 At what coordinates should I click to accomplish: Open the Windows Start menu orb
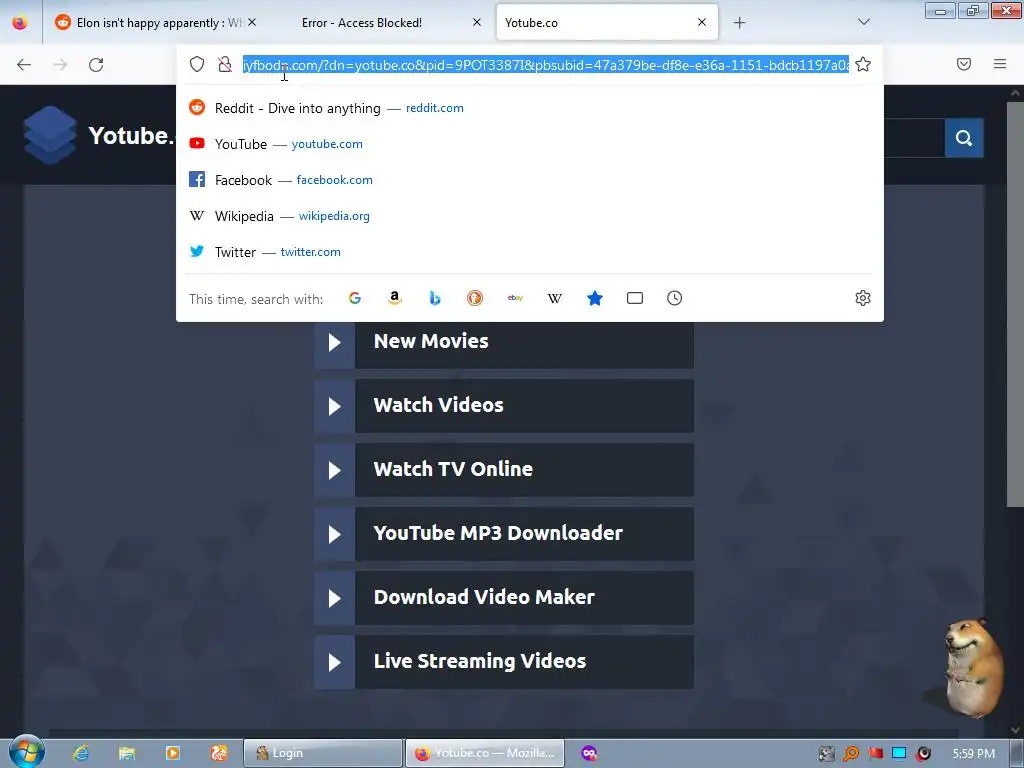coord(26,752)
